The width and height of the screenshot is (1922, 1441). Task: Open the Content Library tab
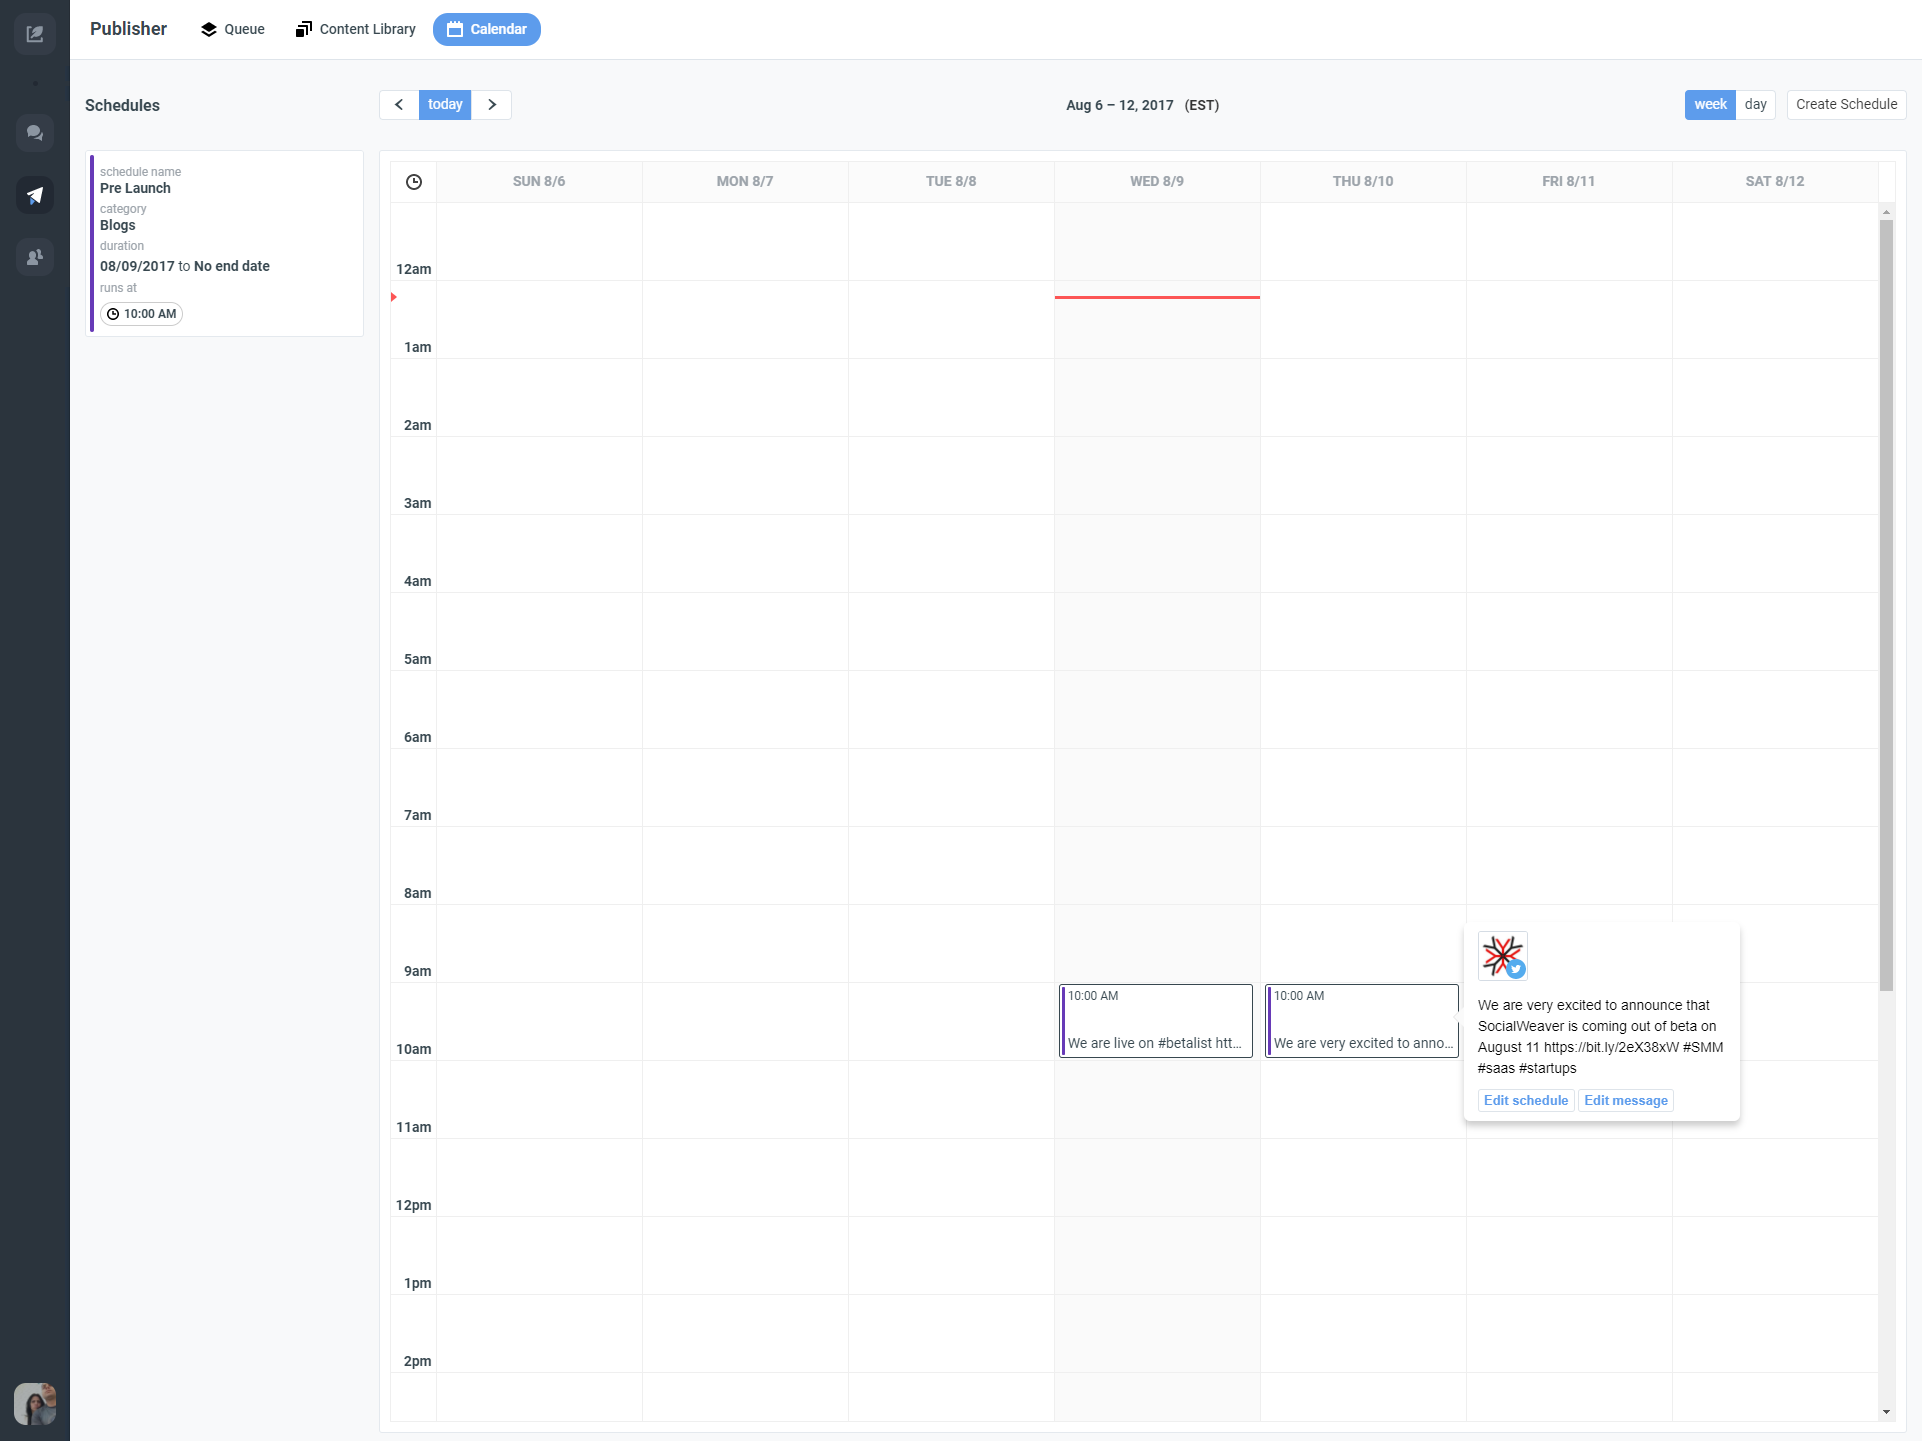click(356, 29)
